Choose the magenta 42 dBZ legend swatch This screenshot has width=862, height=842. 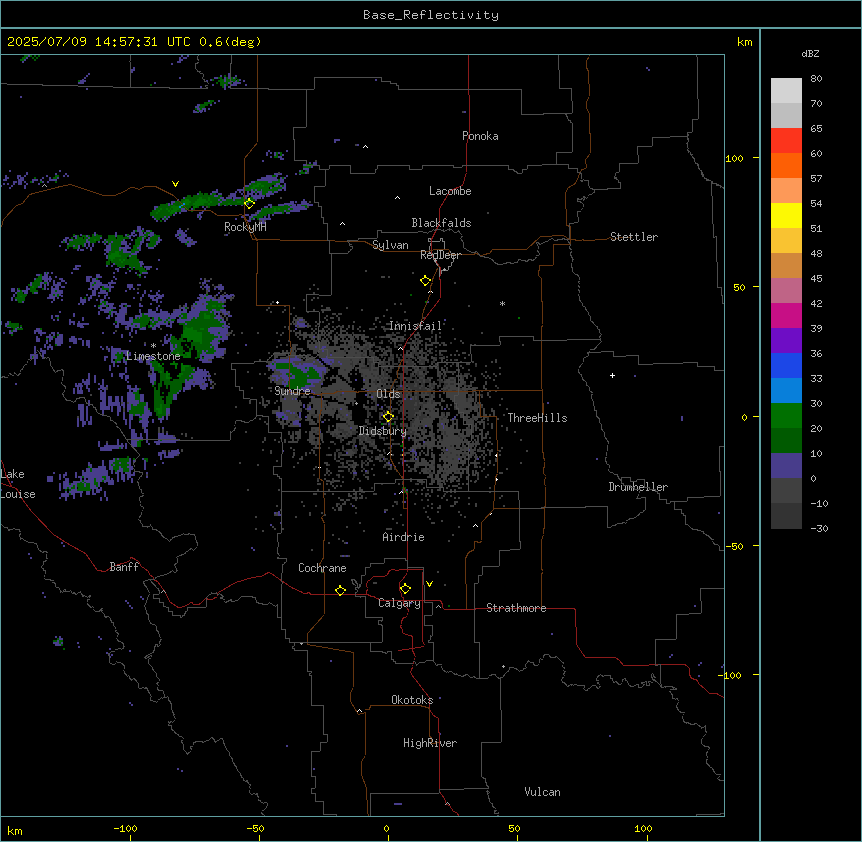(786, 315)
